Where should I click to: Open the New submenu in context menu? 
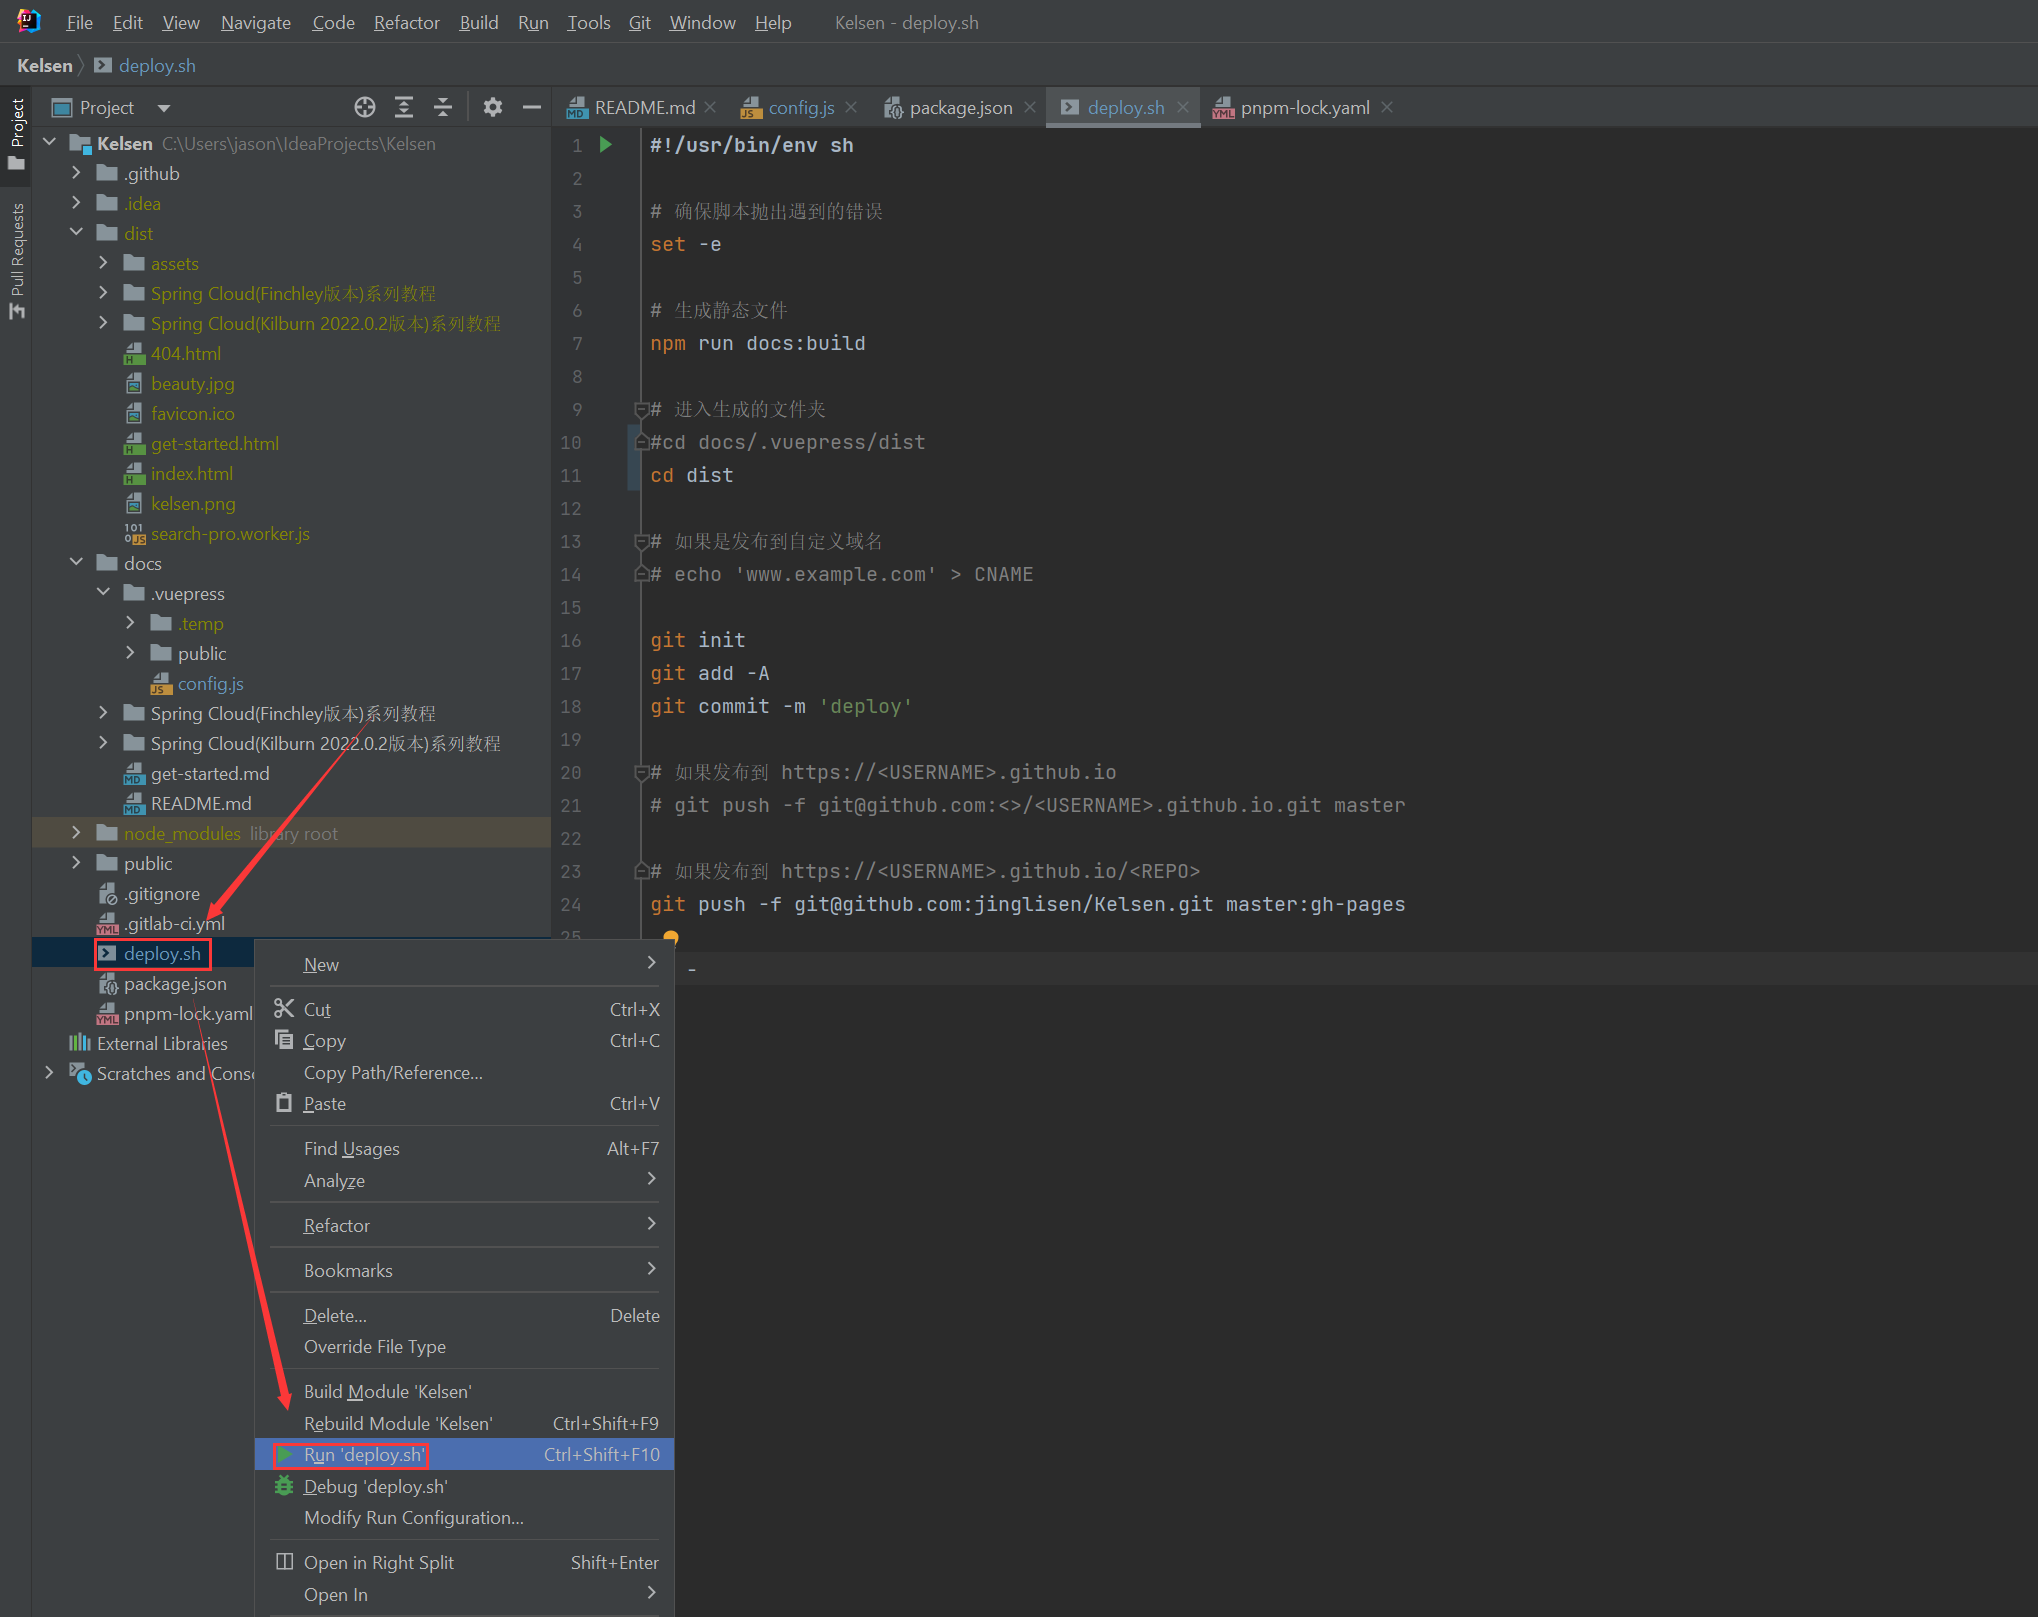click(465, 964)
